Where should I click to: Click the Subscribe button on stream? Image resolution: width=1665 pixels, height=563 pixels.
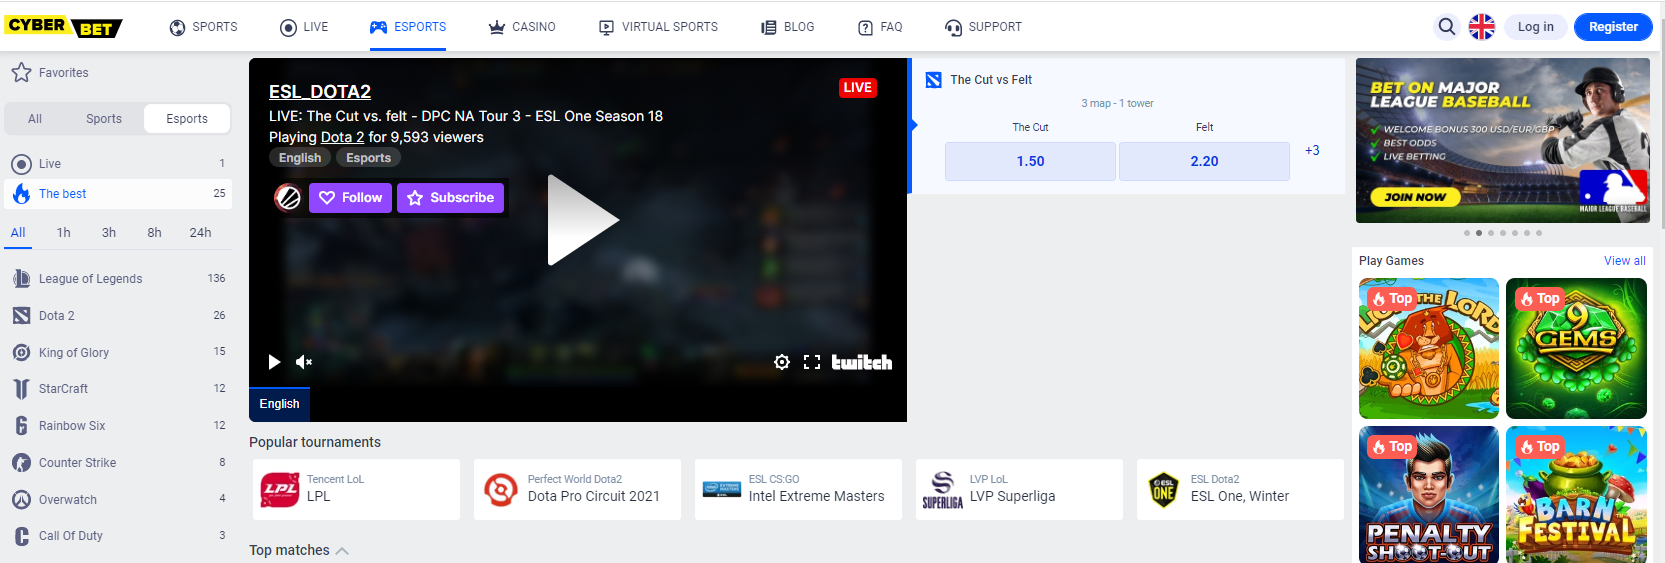(x=450, y=198)
